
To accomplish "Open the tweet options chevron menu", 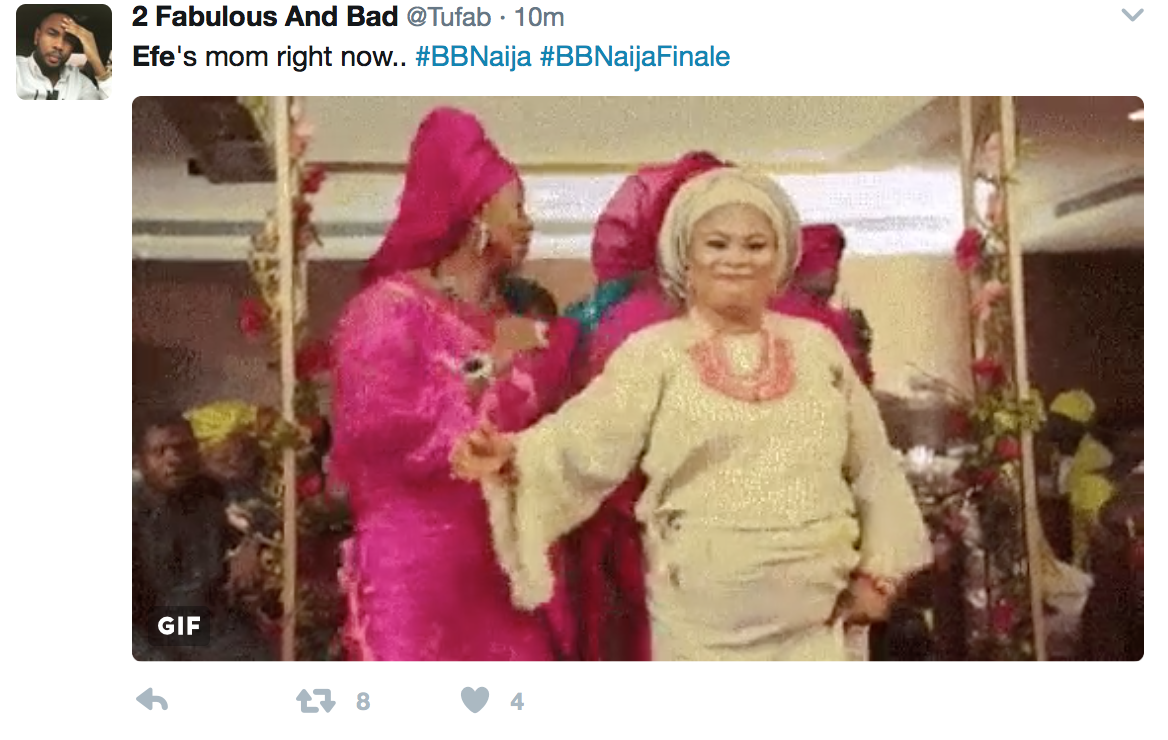I will [x=1132, y=16].
